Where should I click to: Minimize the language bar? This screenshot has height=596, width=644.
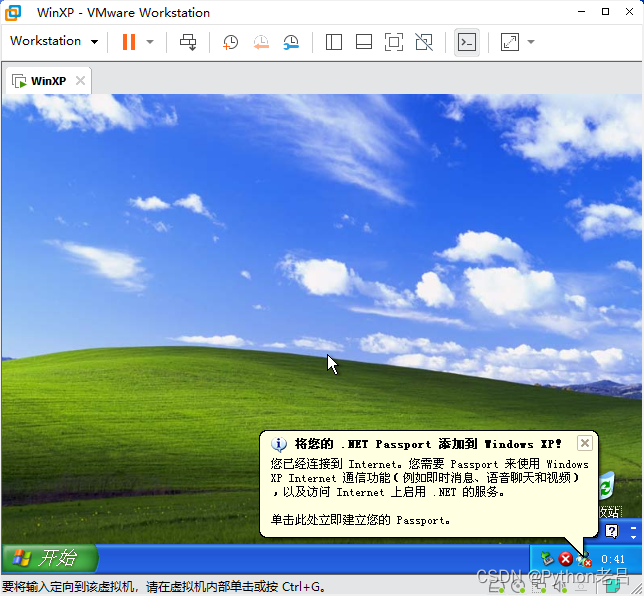pos(633,527)
